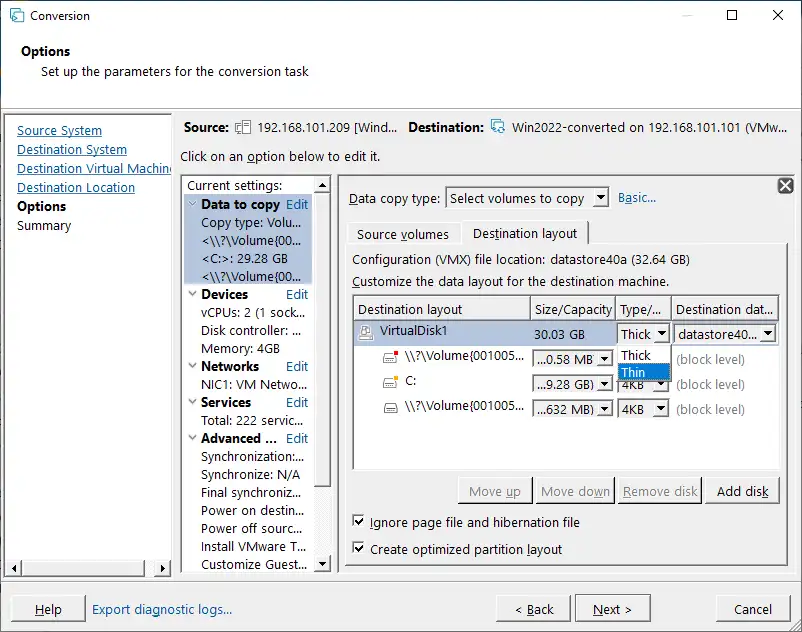The image size is (802, 632).
Task: Edit the Data to copy settings
Action: click(297, 205)
